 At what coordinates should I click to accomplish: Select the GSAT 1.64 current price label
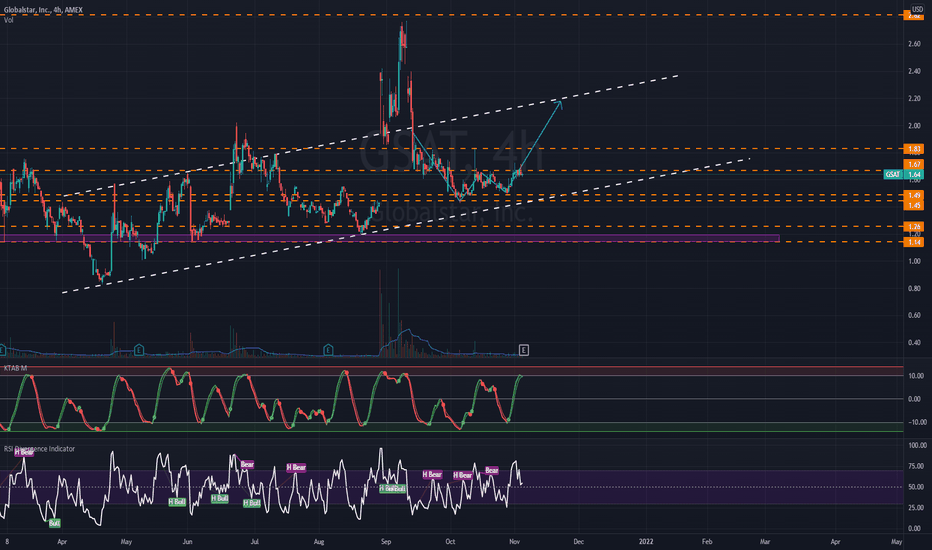tap(903, 174)
